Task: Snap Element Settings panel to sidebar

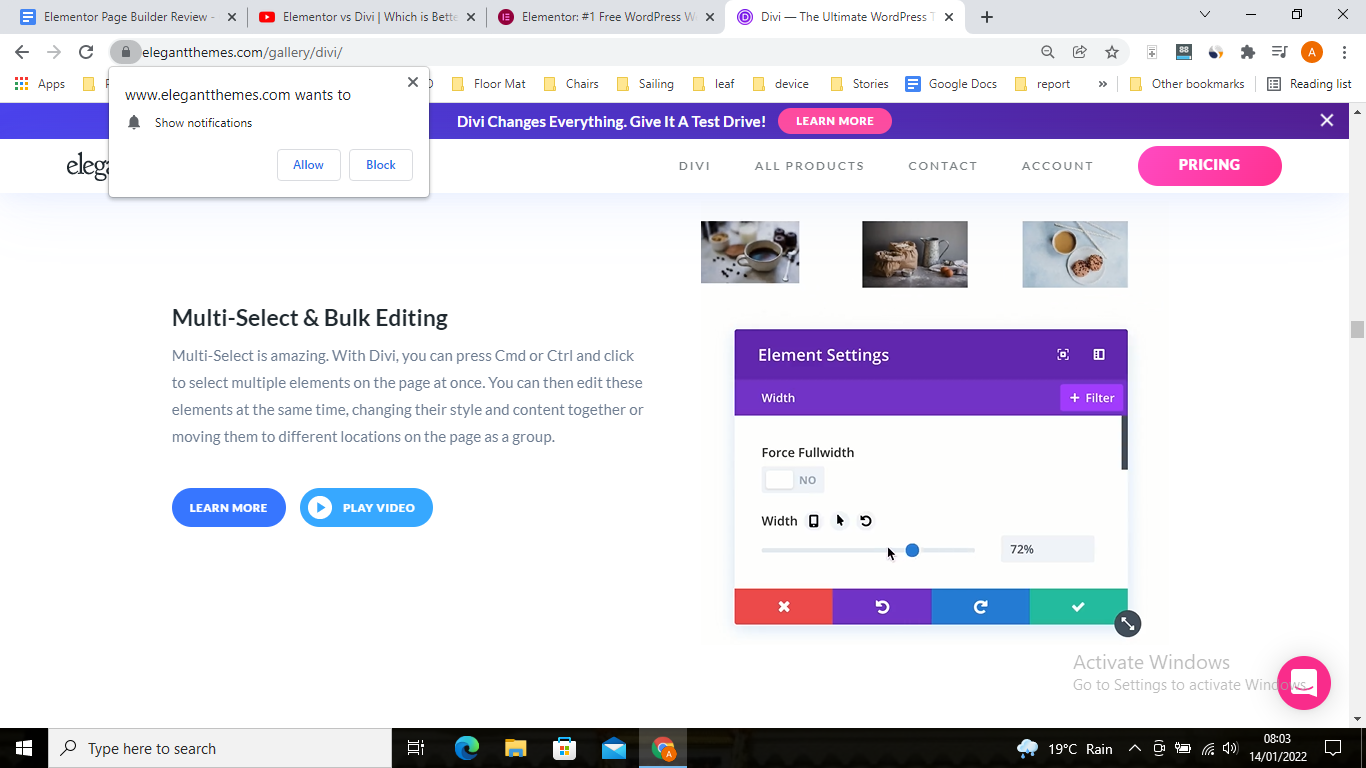Action: coord(1099,355)
